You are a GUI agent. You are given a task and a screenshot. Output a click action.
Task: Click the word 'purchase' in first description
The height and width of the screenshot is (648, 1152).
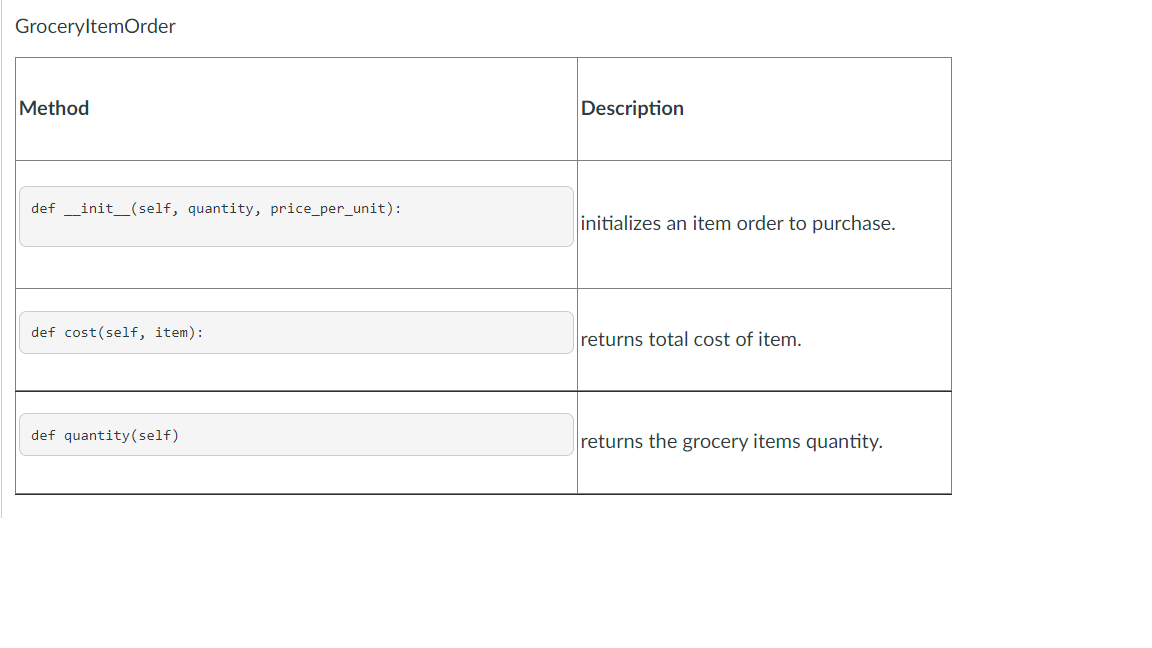pyautogui.click(x=851, y=223)
